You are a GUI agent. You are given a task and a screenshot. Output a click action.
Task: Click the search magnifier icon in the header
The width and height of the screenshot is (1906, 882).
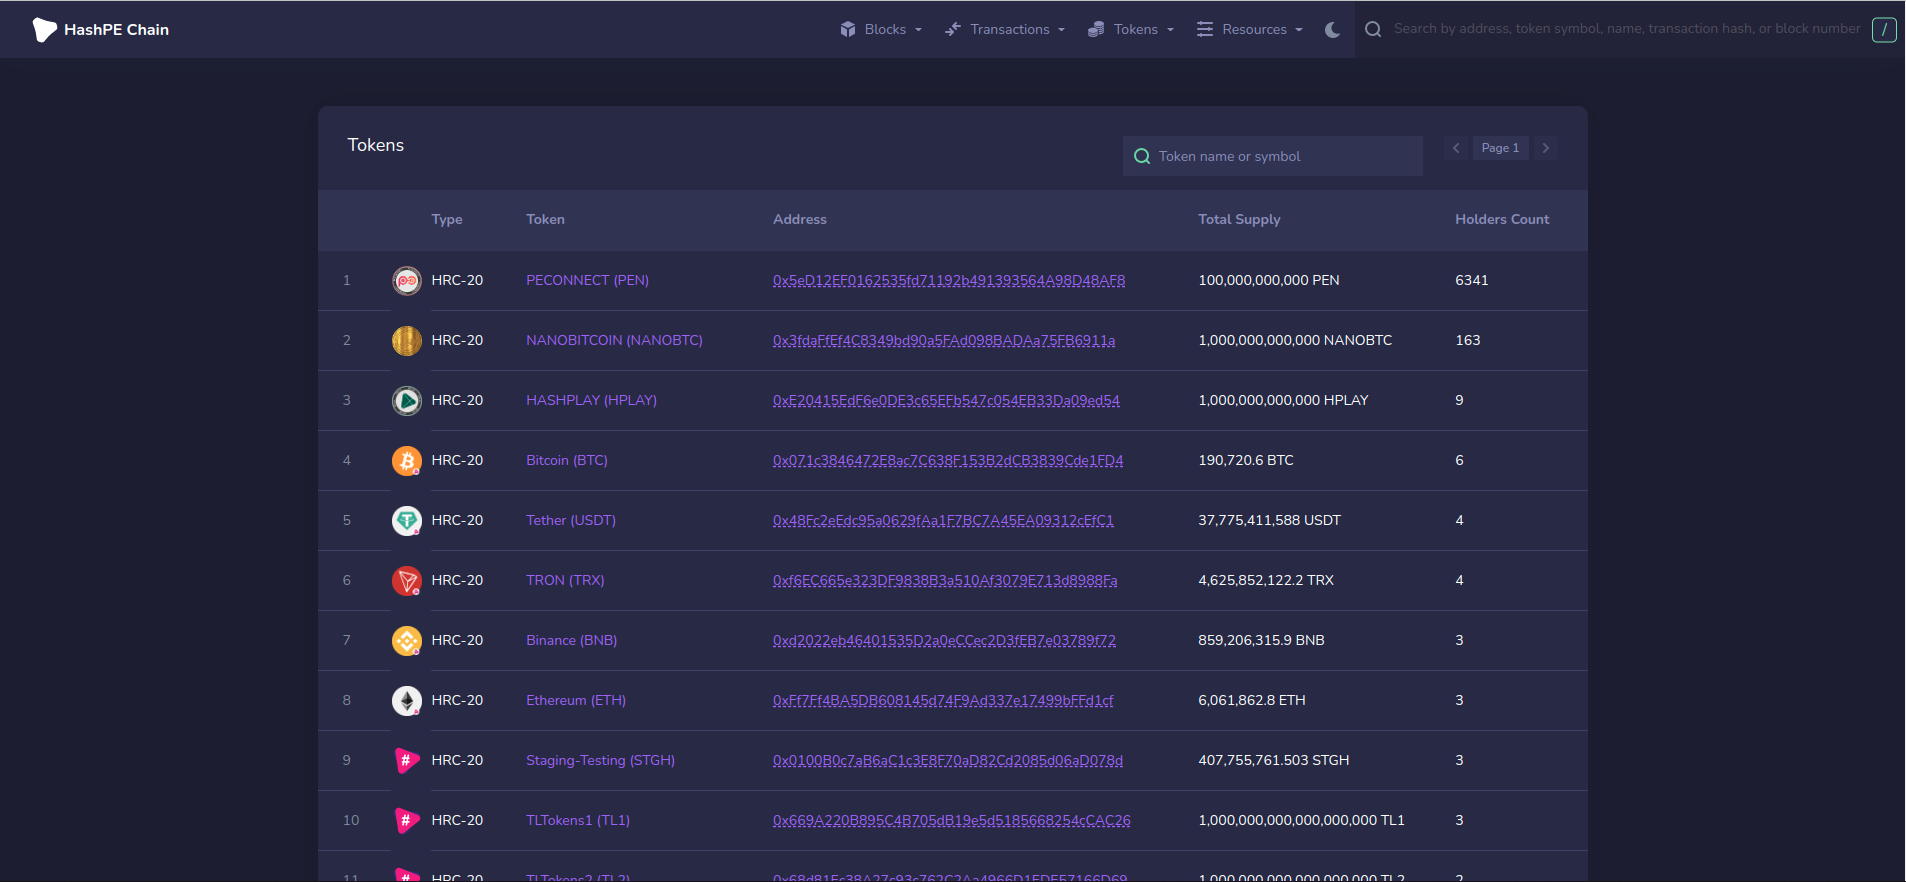pyautogui.click(x=1373, y=29)
